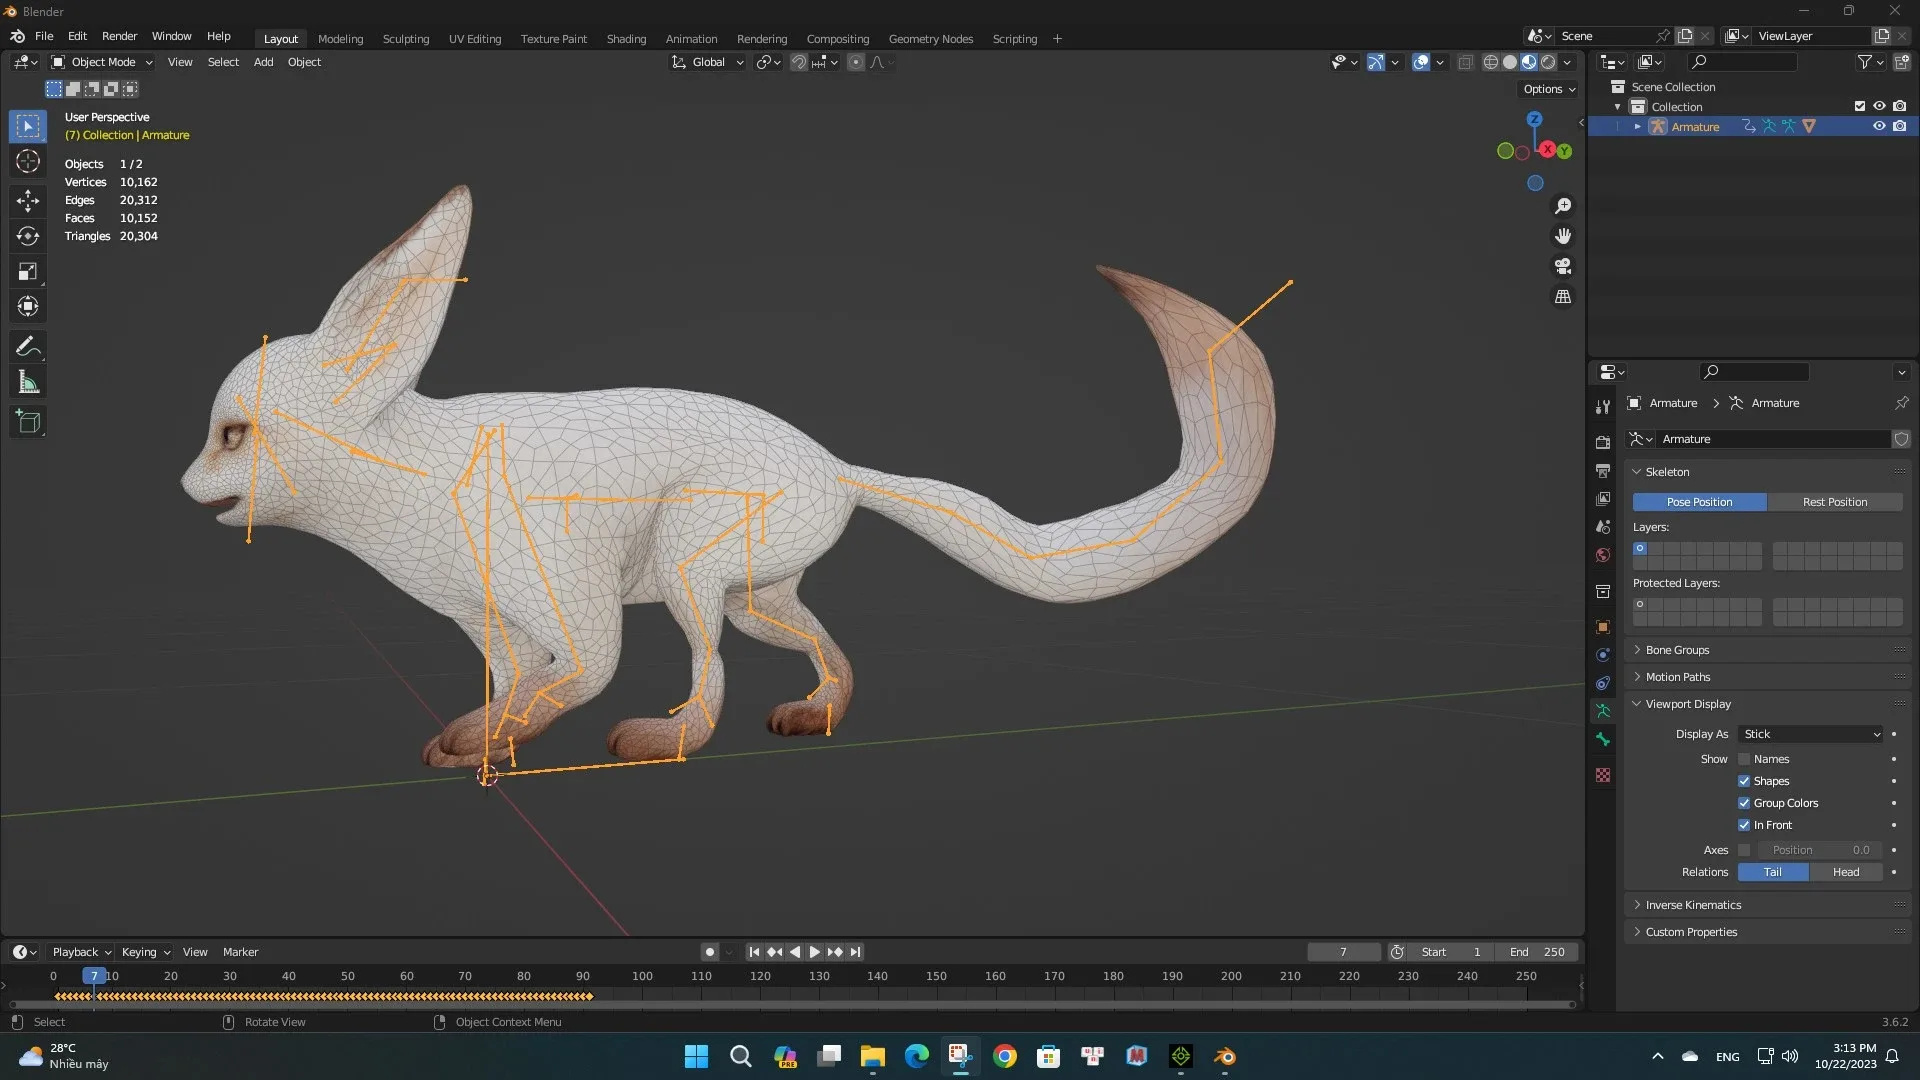This screenshot has width=1920, height=1080.
Task: Open the viewport Options popover
Action: (x=1546, y=89)
